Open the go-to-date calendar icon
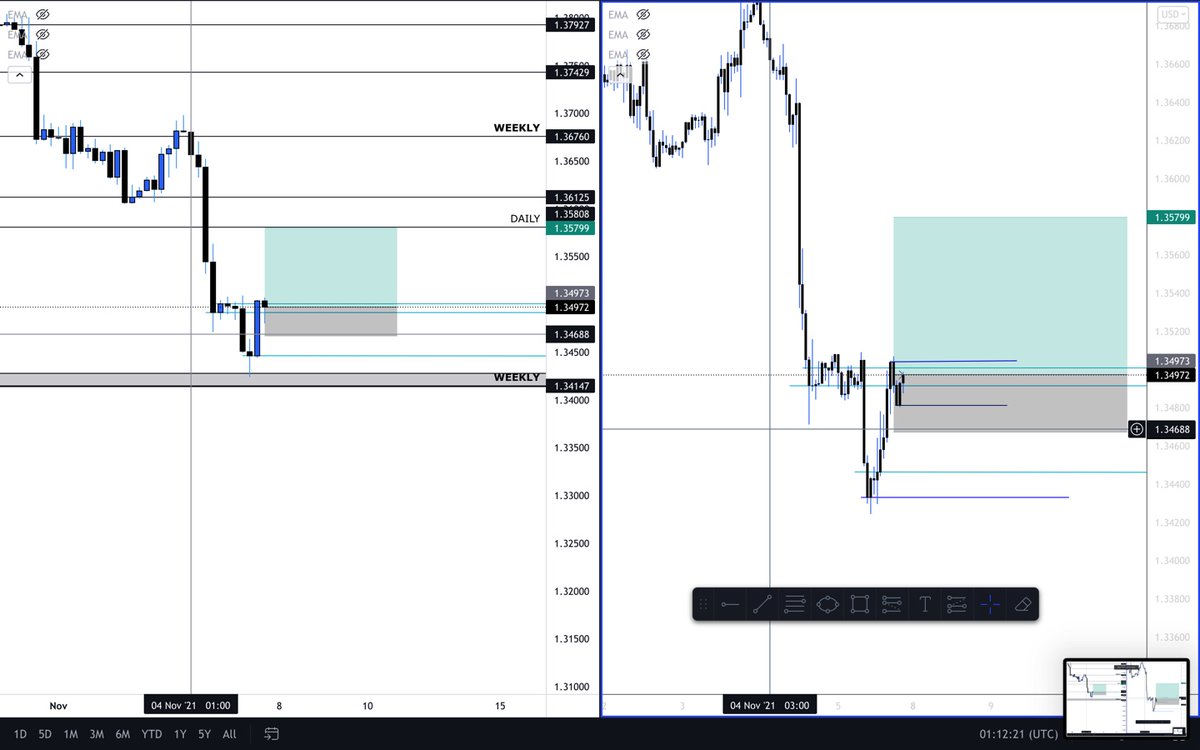This screenshot has height=750, width=1200. (x=270, y=734)
